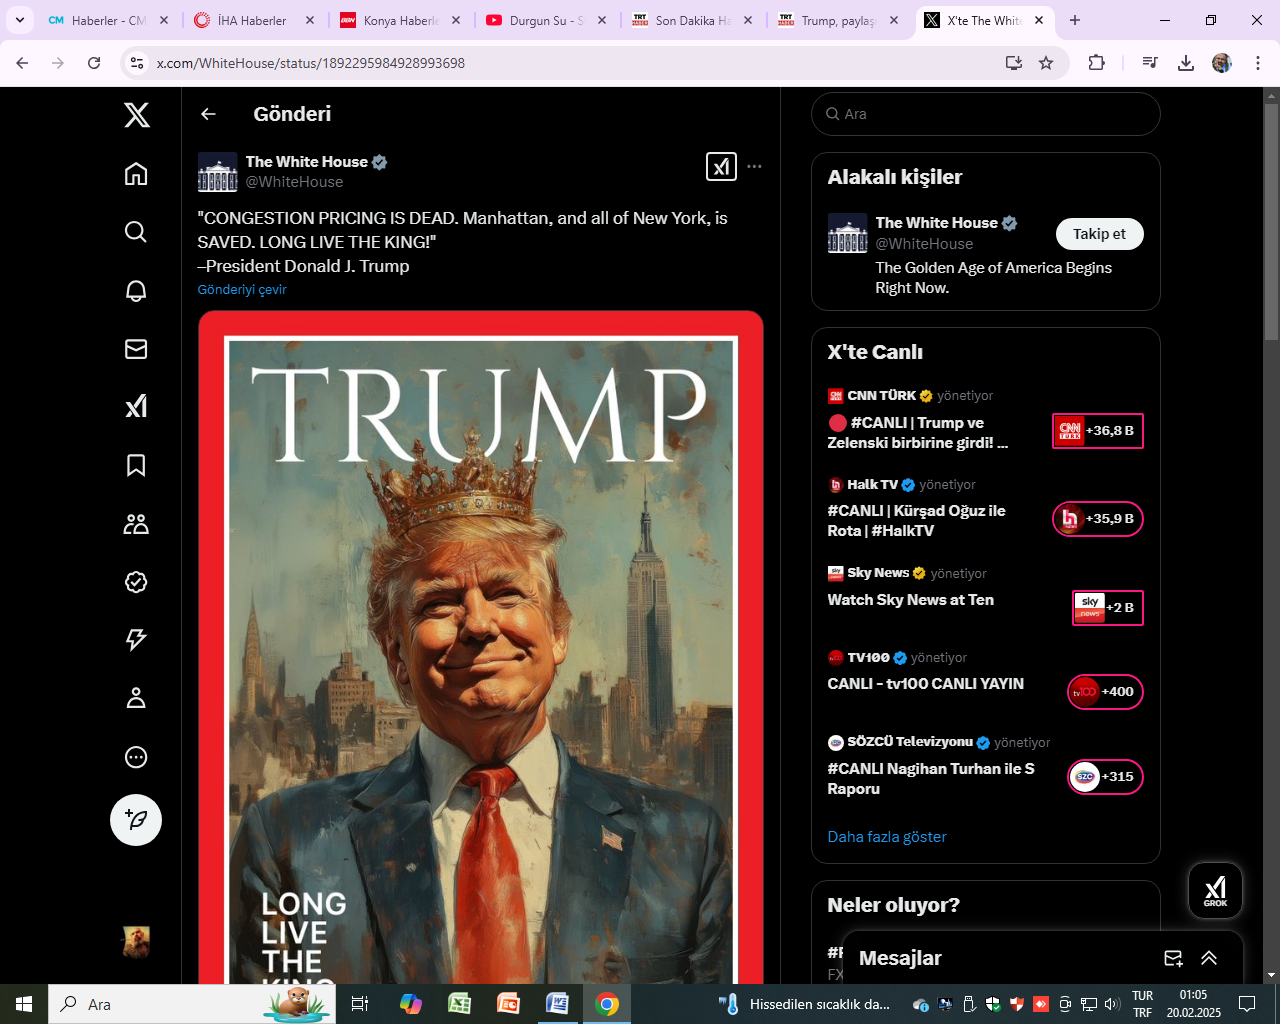Bookmark this page star icon
The image size is (1280, 1024).
pyautogui.click(x=1046, y=63)
